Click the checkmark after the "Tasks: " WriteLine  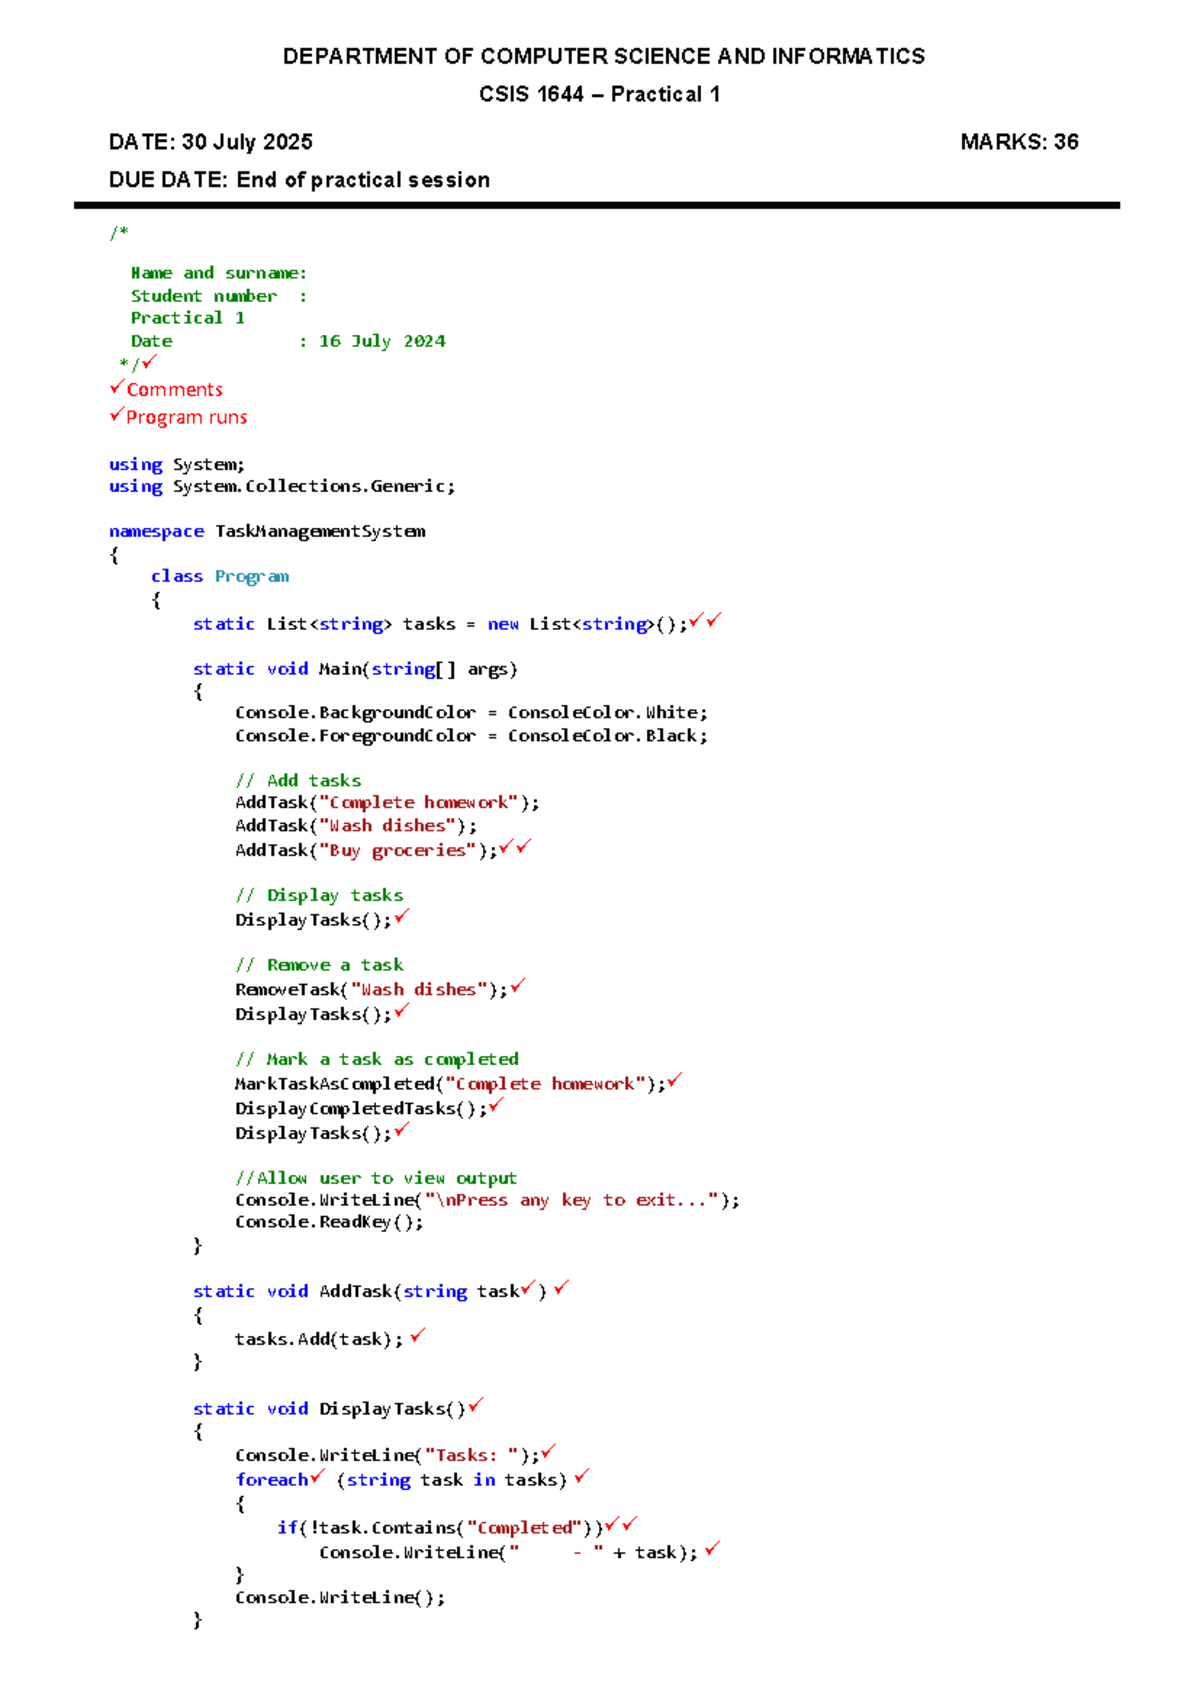tap(548, 1452)
